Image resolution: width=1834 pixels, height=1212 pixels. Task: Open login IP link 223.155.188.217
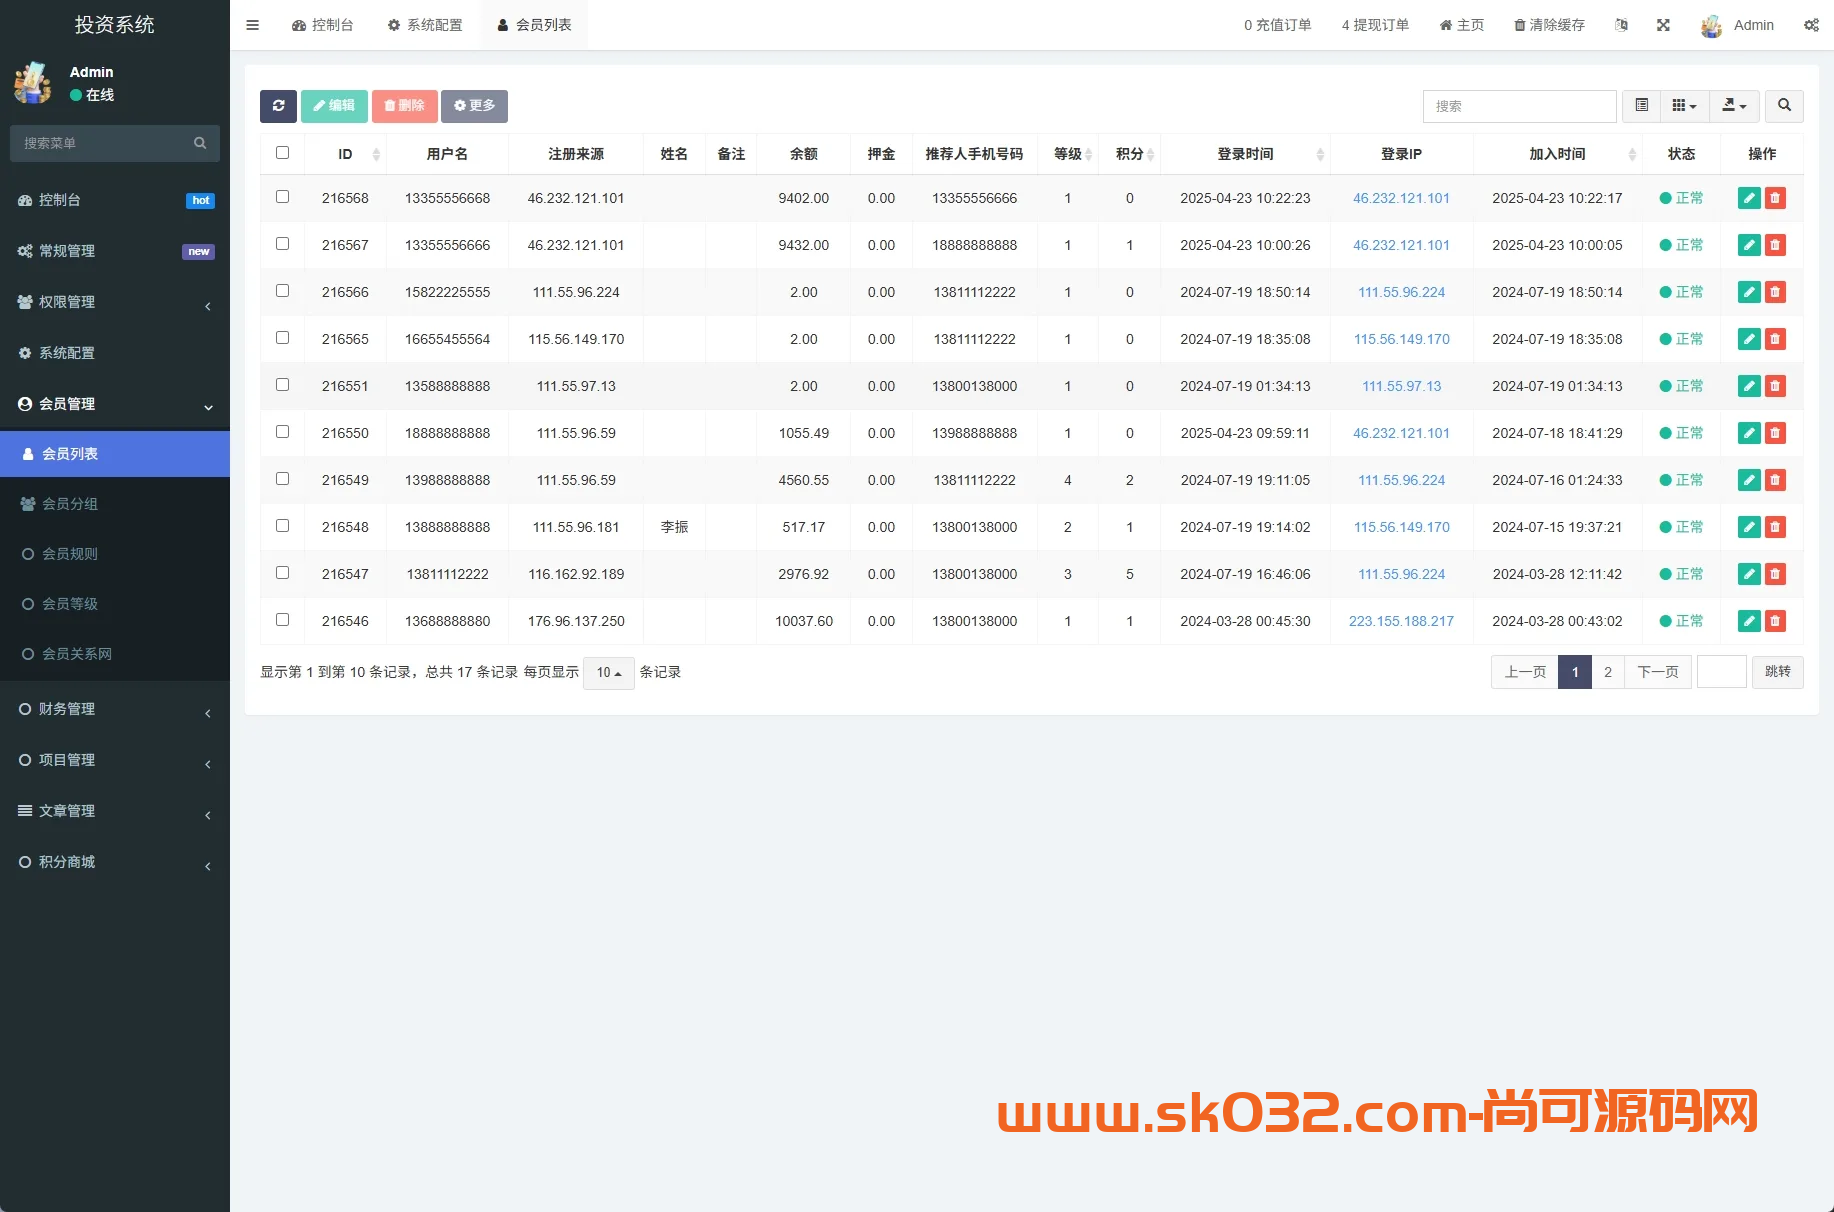tap(1401, 620)
